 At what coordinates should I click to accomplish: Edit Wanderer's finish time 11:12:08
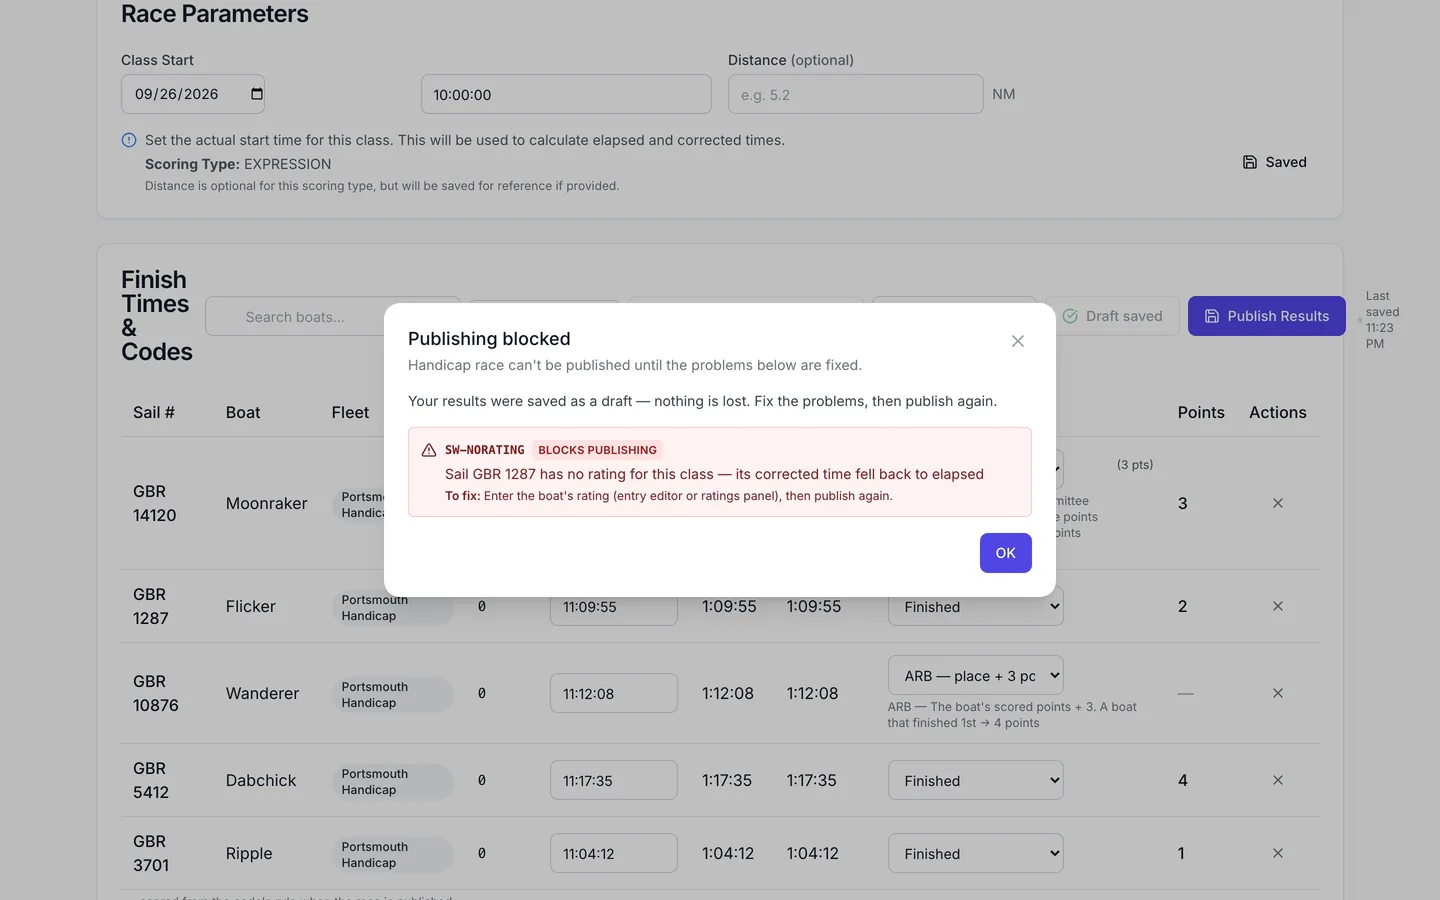point(614,693)
